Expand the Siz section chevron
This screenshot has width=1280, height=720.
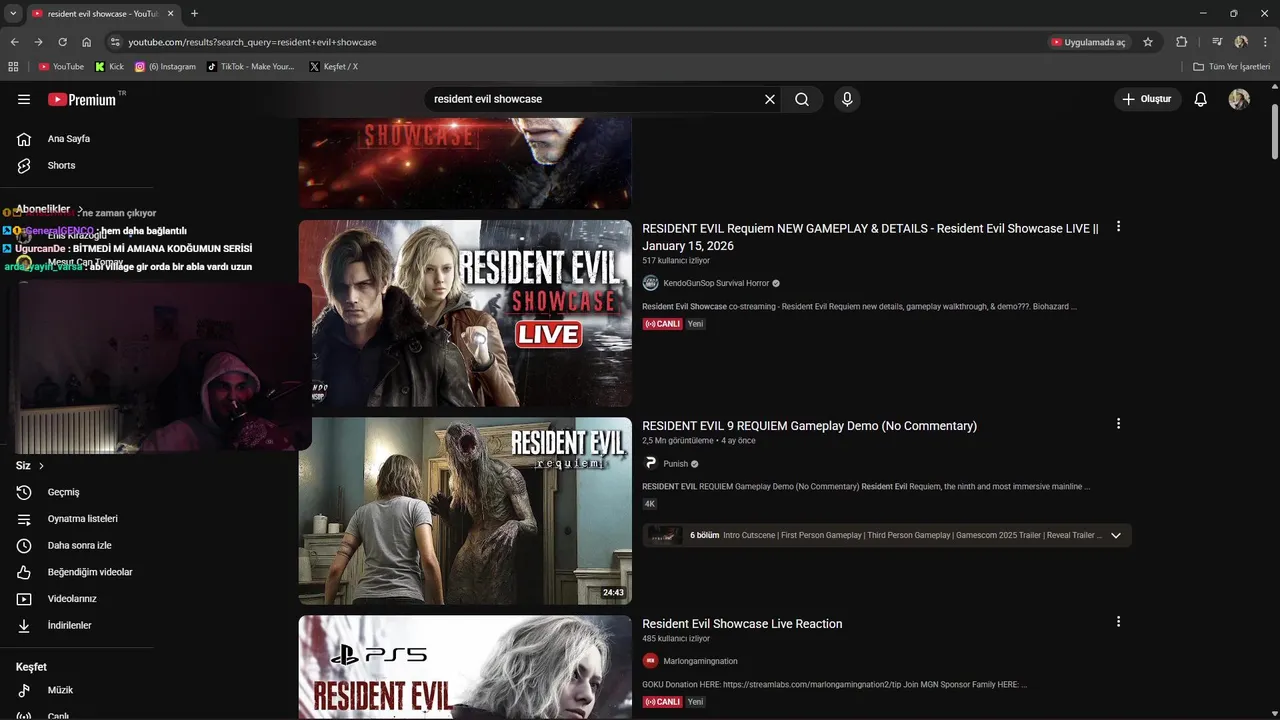41,466
